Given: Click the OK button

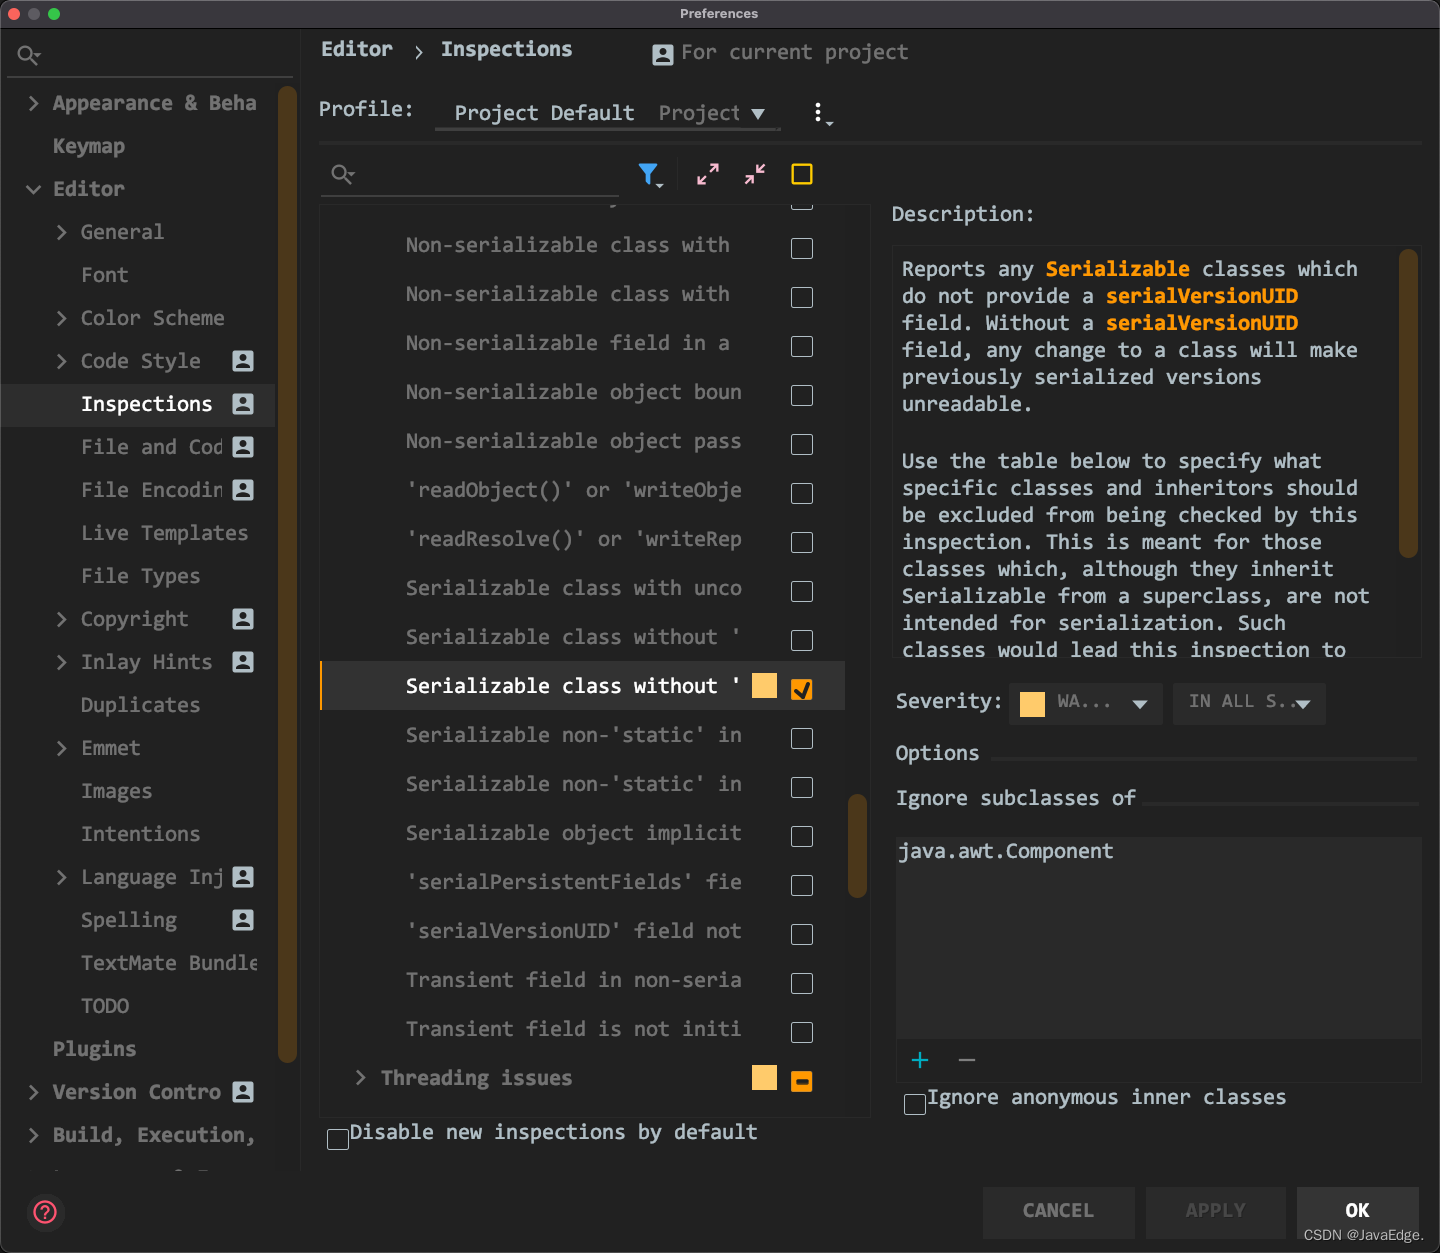Looking at the screenshot, I should tap(1357, 1211).
